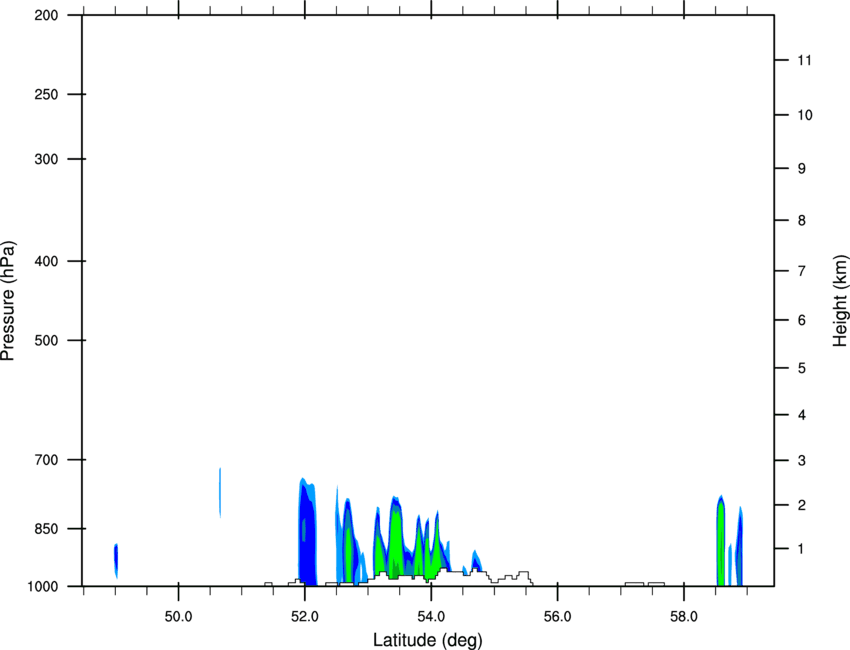Click the "Pressure (hPa)" axis title
This screenshot has height=650, width=850.
8,301
